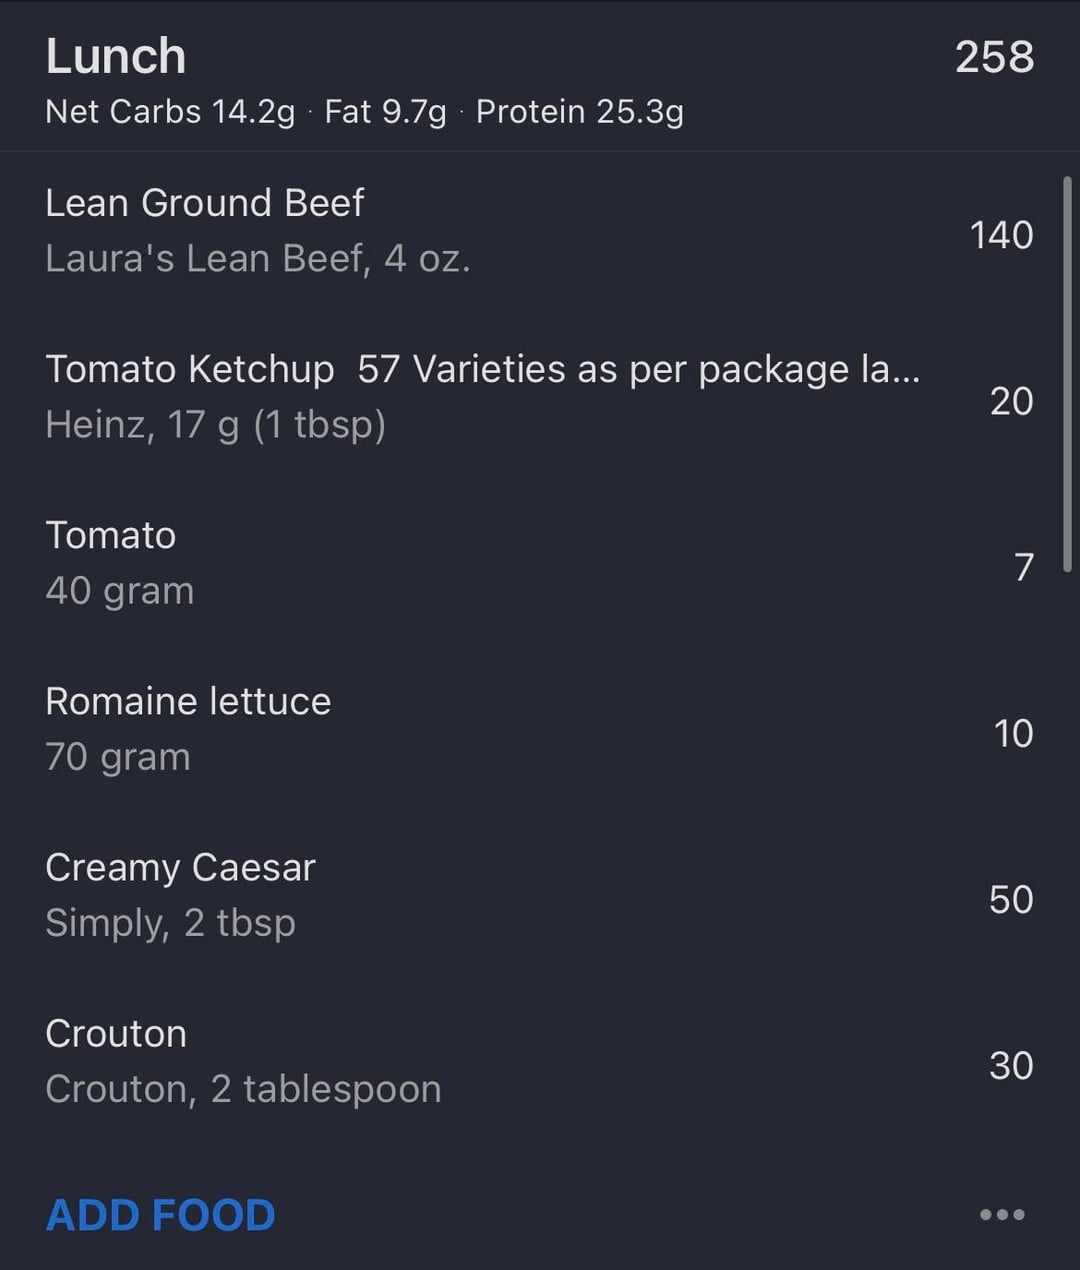This screenshot has width=1080, height=1270.
Task: Select the Tomato Ketchup Heinz entry
Action: point(480,396)
